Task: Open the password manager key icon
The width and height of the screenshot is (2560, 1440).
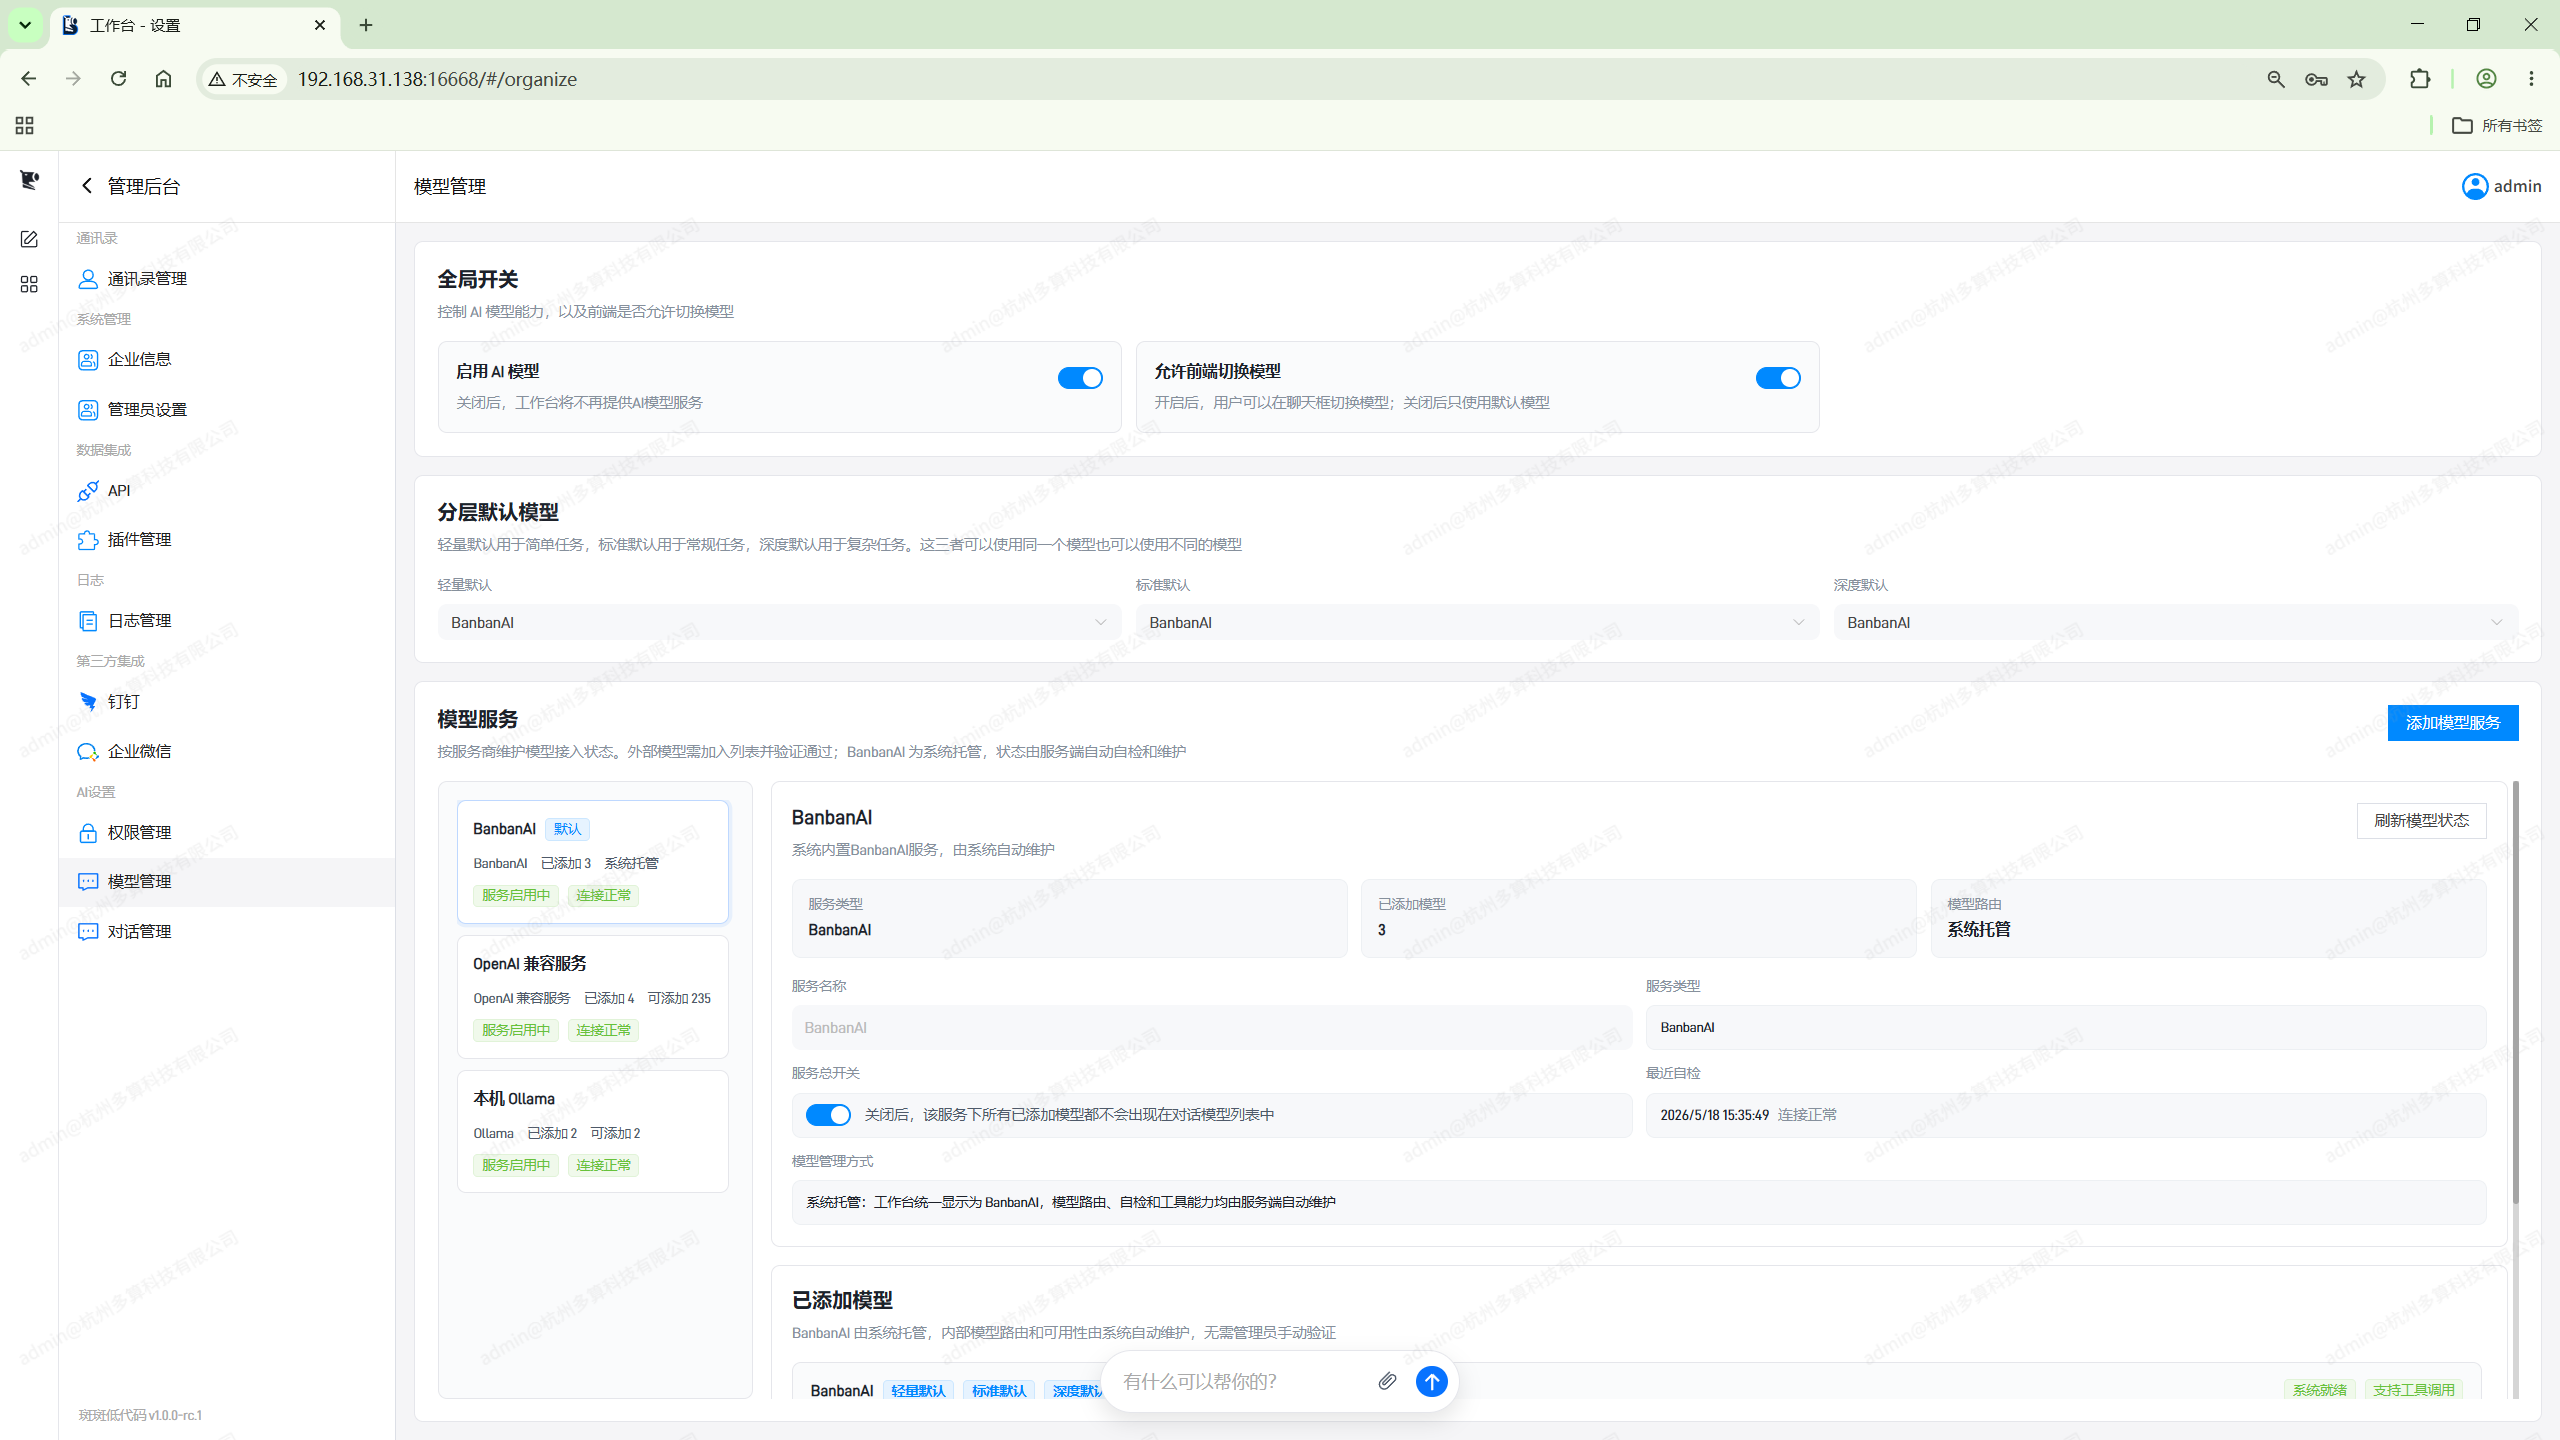Action: tap(2316, 79)
